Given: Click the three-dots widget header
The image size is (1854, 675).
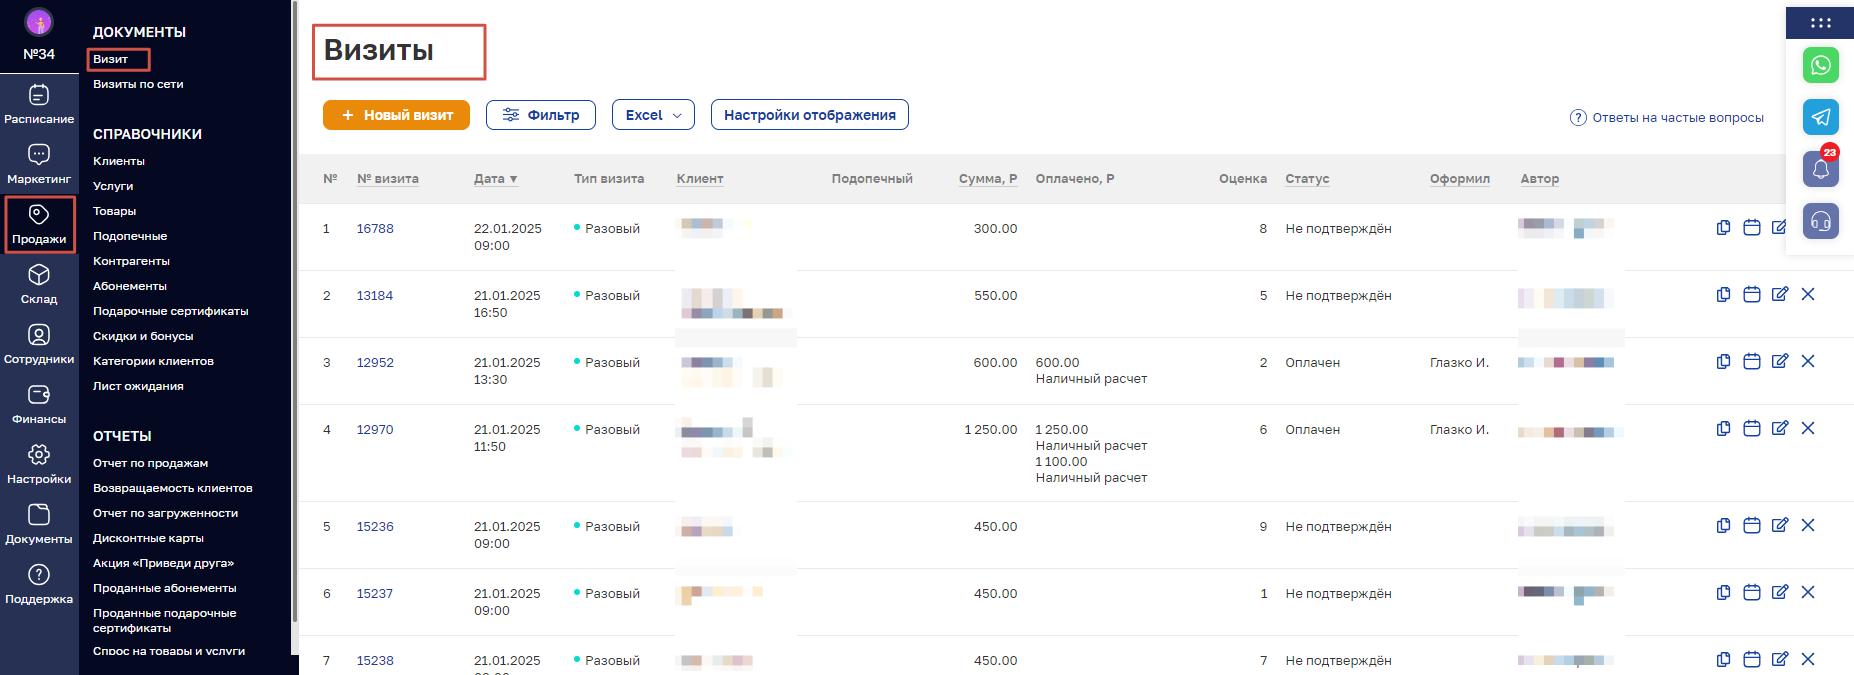Looking at the screenshot, I should pos(1820,23).
